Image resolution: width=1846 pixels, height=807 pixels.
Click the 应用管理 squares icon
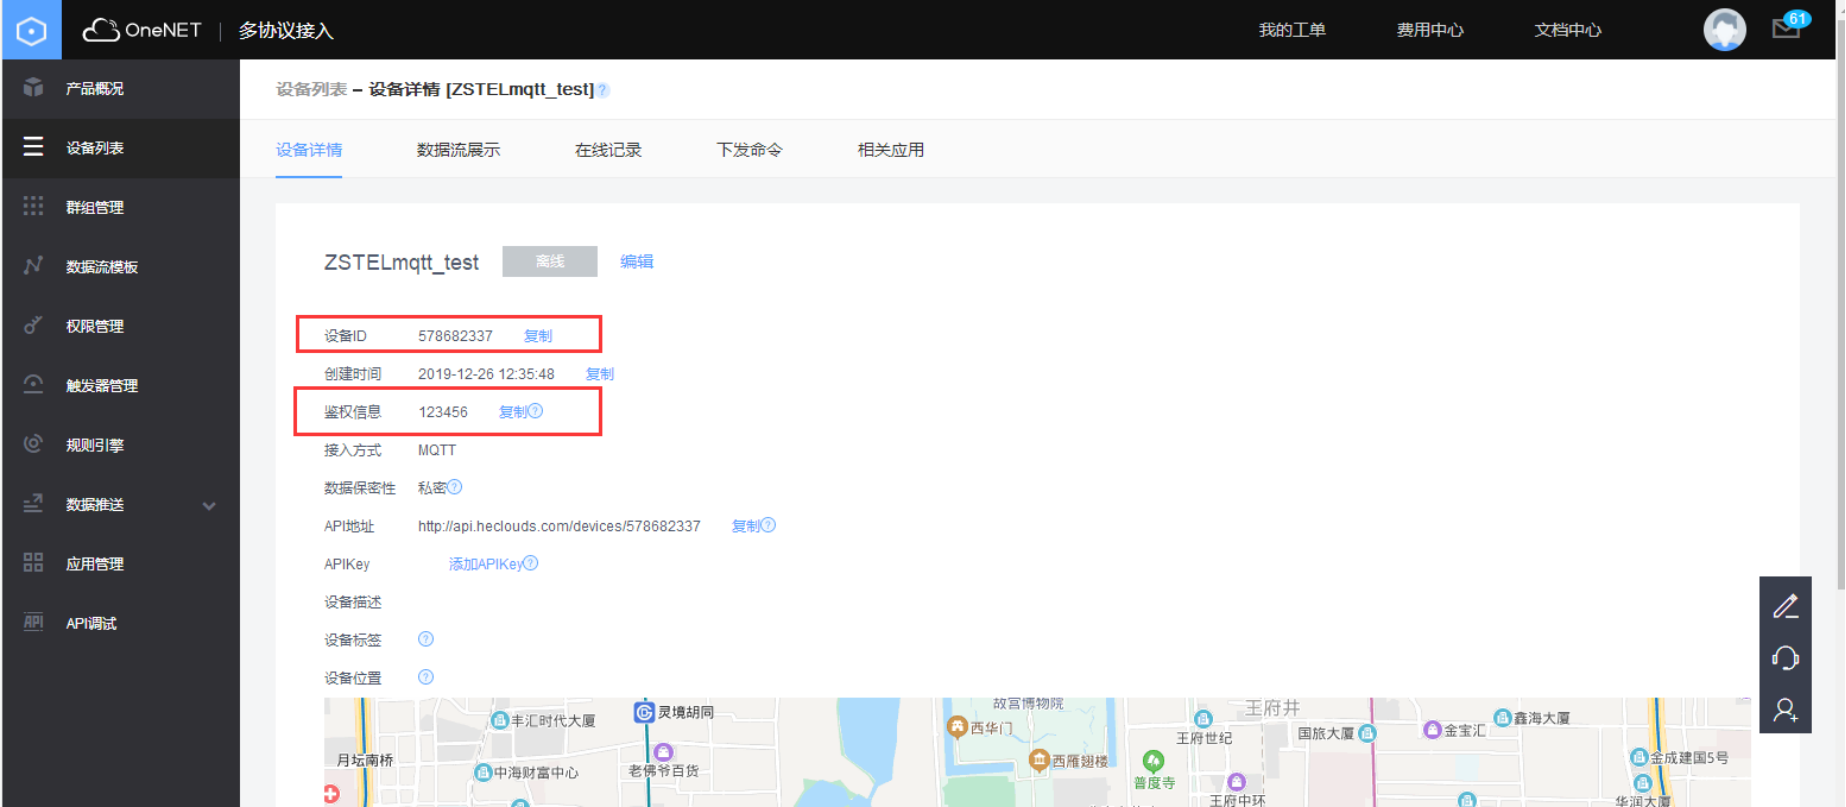pyautogui.click(x=33, y=562)
